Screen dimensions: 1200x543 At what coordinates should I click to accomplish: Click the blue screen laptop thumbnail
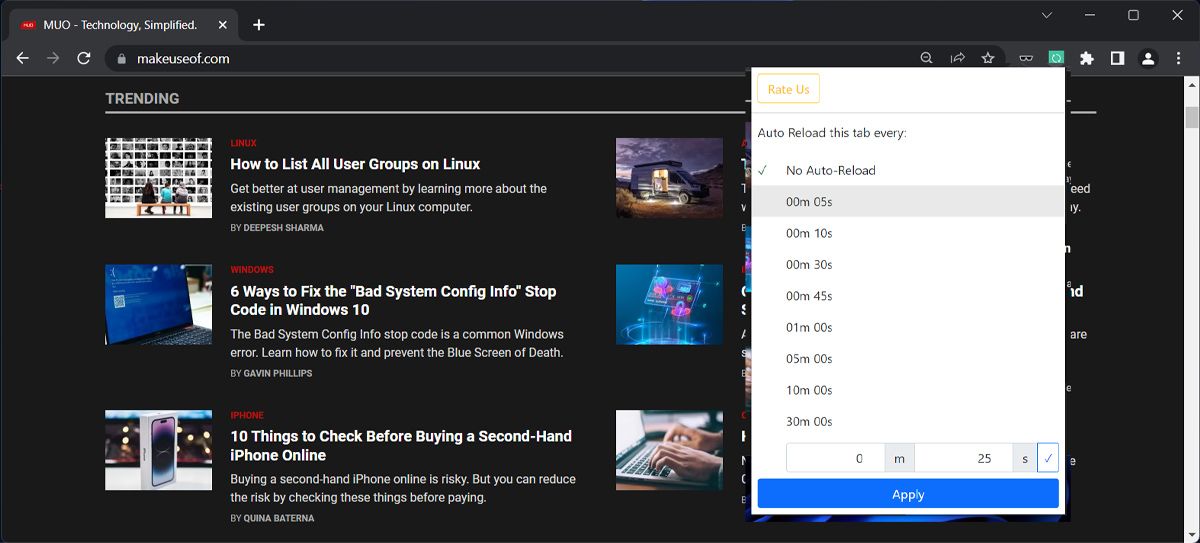coord(158,305)
